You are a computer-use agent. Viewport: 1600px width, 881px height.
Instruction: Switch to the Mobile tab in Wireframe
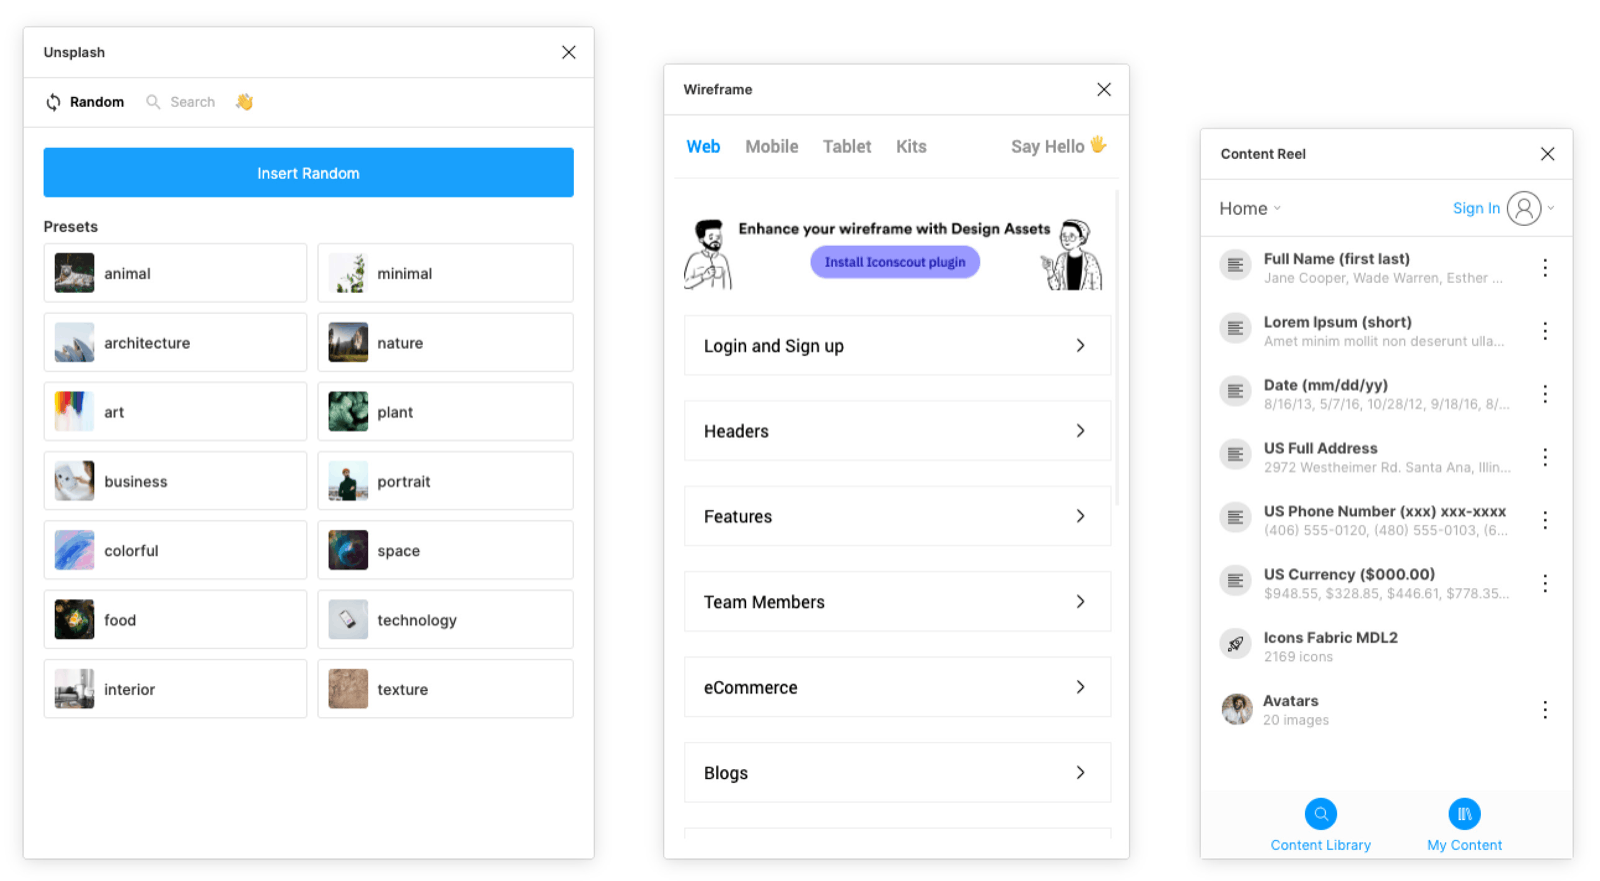(772, 147)
